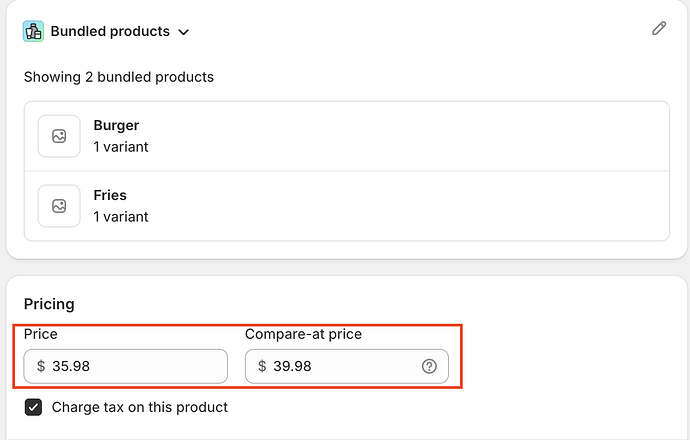Focus the Compare-at price input field
The height and width of the screenshot is (440, 690).
tap(340, 366)
